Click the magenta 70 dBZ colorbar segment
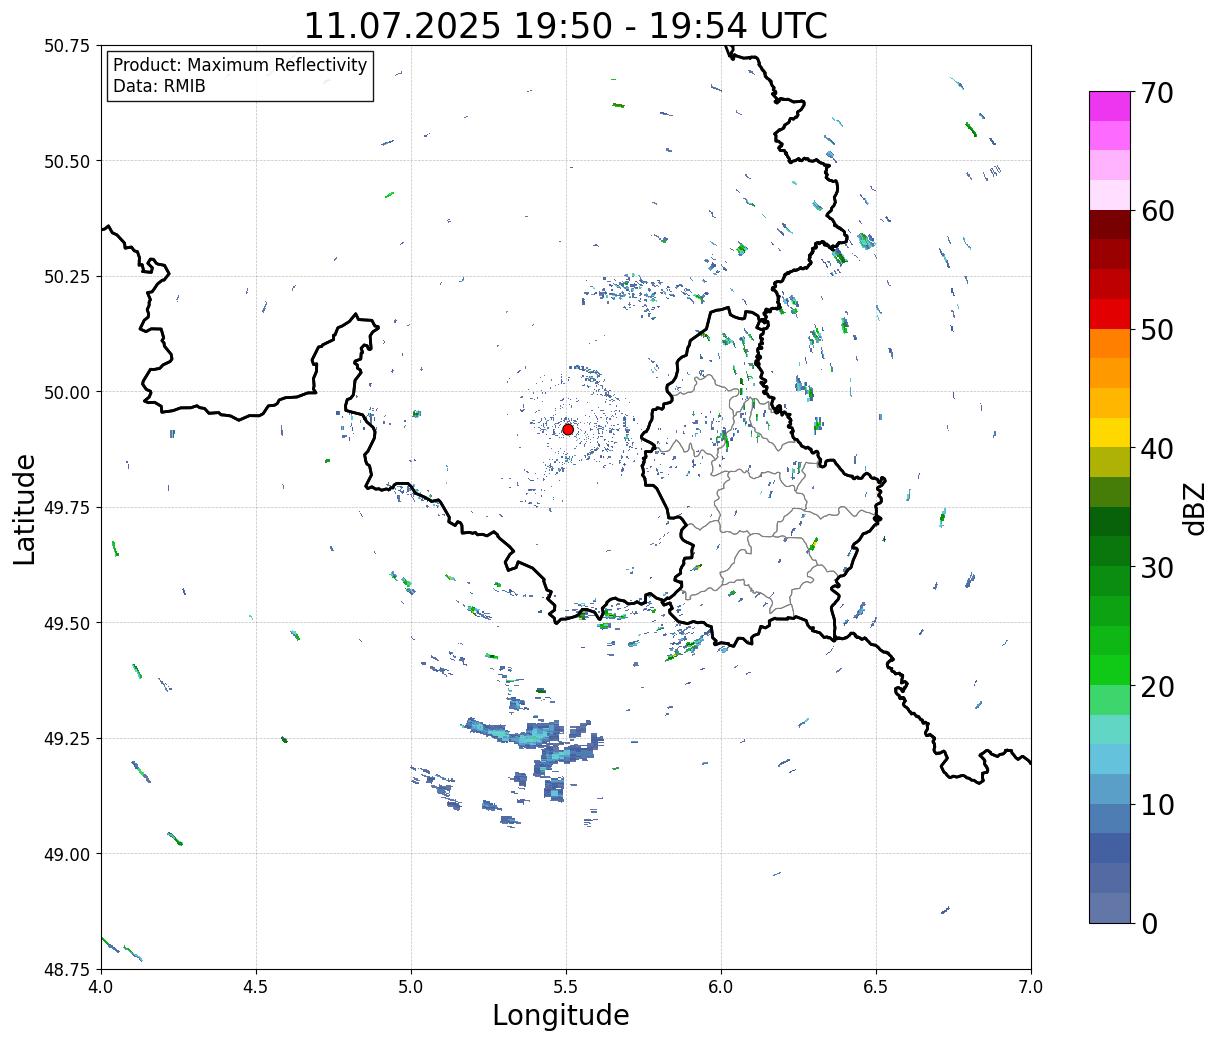This screenshot has height=1040, width=1219. 1109,106
